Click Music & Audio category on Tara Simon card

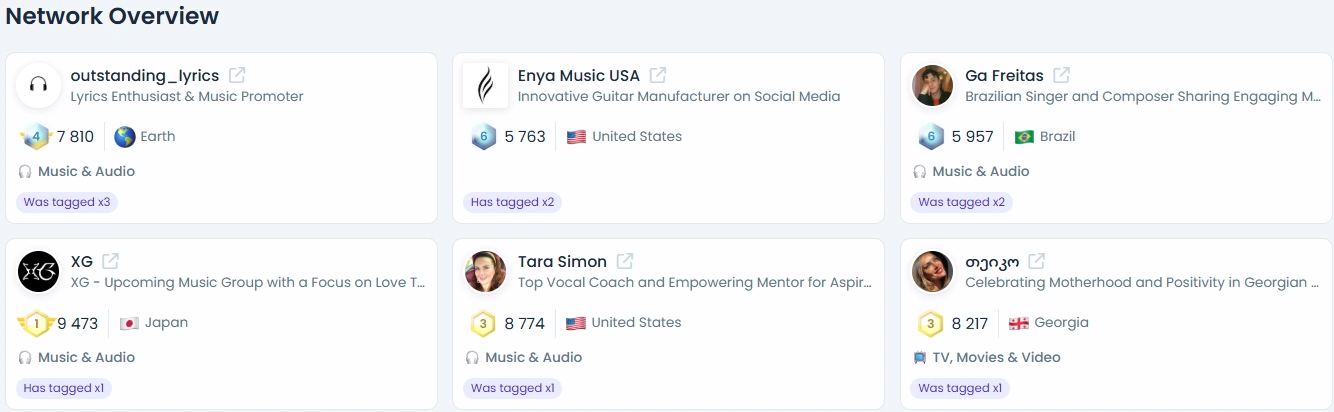(x=534, y=357)
